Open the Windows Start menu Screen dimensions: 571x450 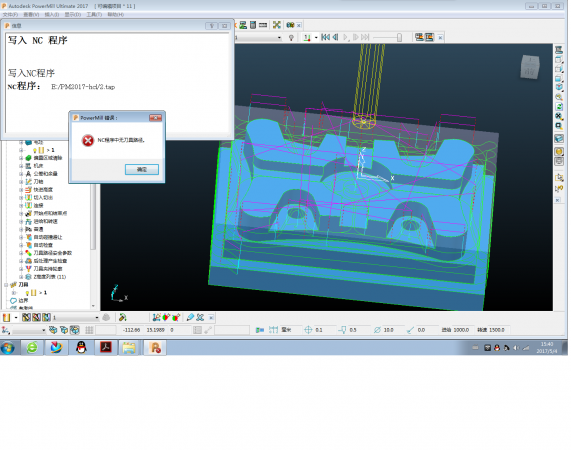click(8, 348)
